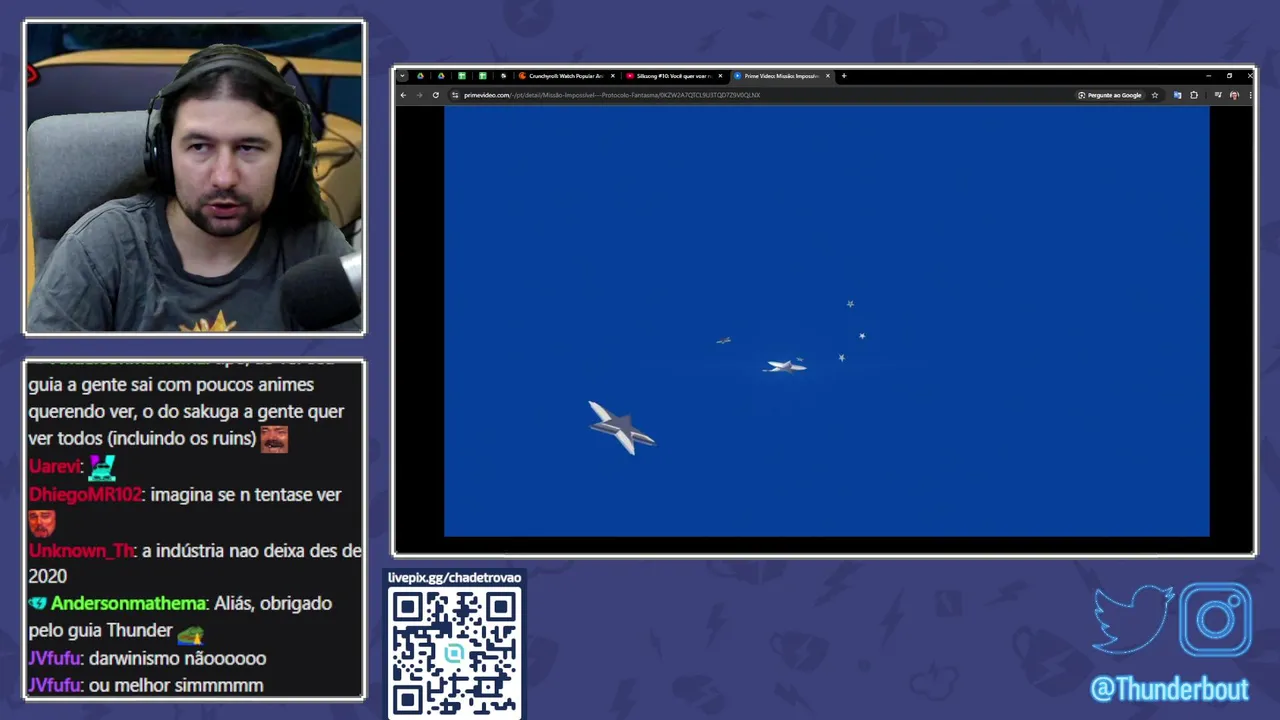Click the Unknown_Th username in chat
1280x720 pixels.
(80, 551)
